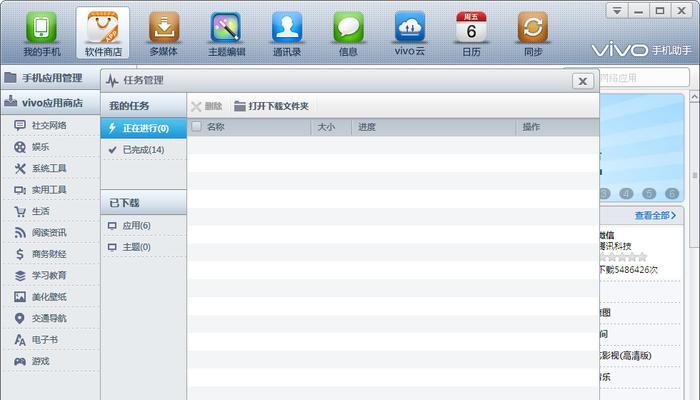The width and height of the screenshot is (700, 400).
Task: Open the 娱乐 category
Action: click(x=50, y=147)
